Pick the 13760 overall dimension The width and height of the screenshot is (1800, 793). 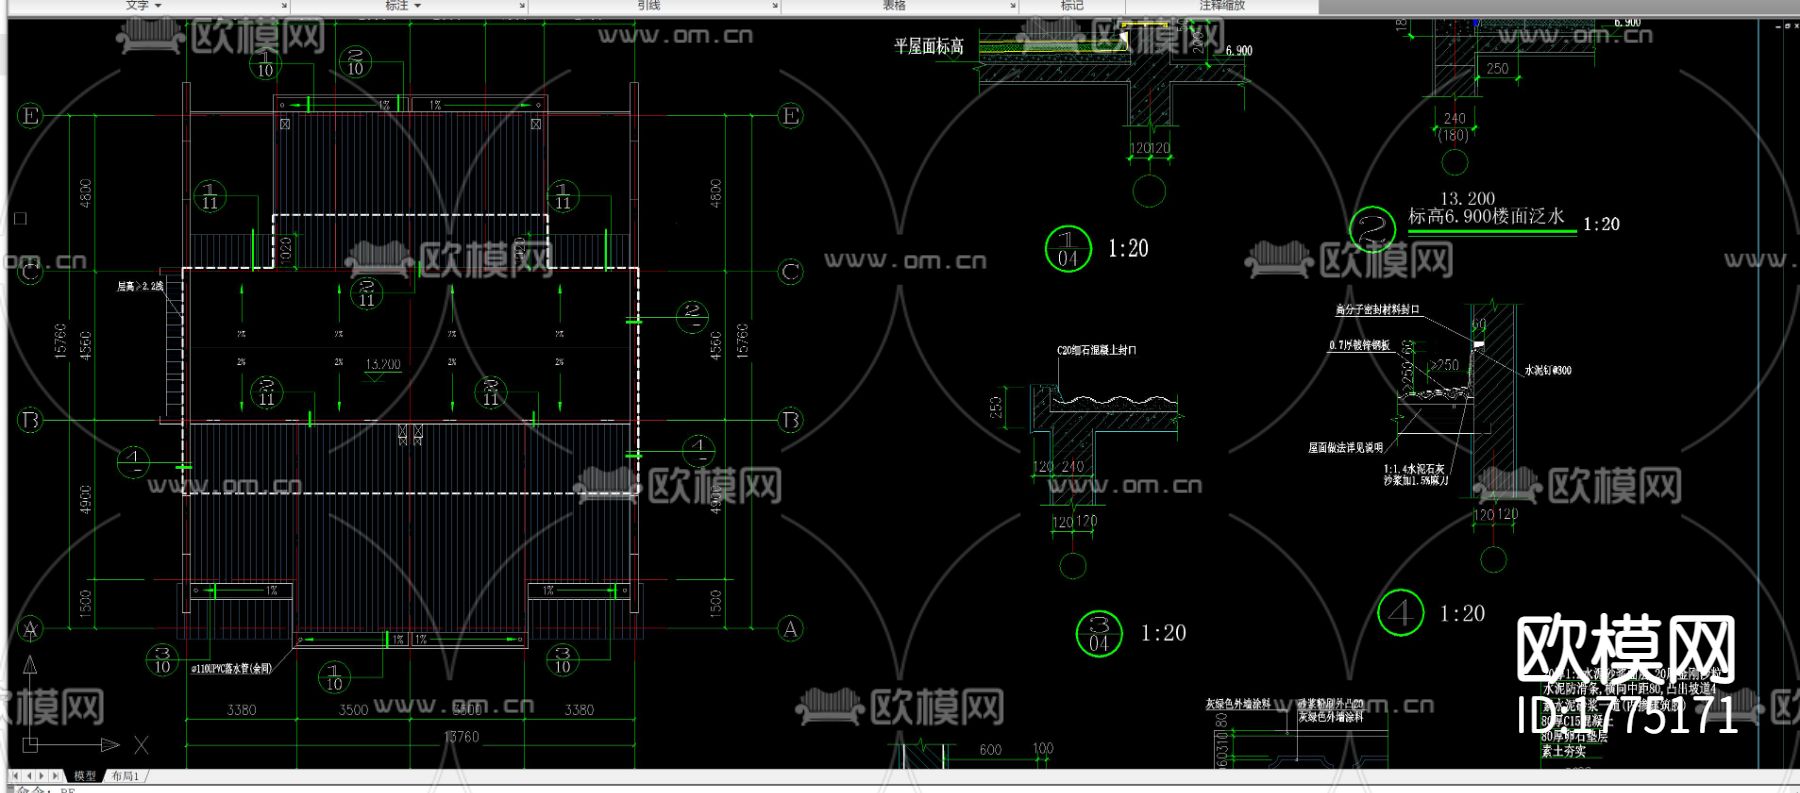pos(461,737)
